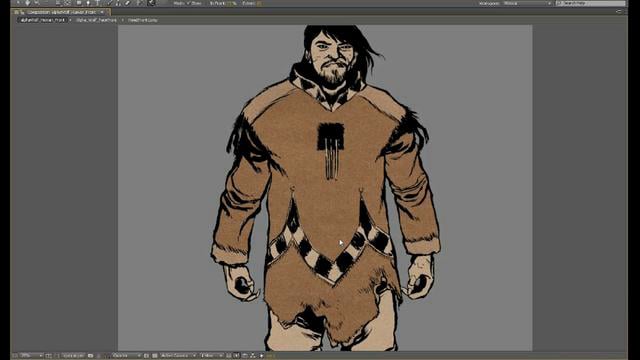This screenshot has height=360, width=640.
Task: Switch to the alphawolf_human_front composition tab
Action: click(x=61, y=12)
